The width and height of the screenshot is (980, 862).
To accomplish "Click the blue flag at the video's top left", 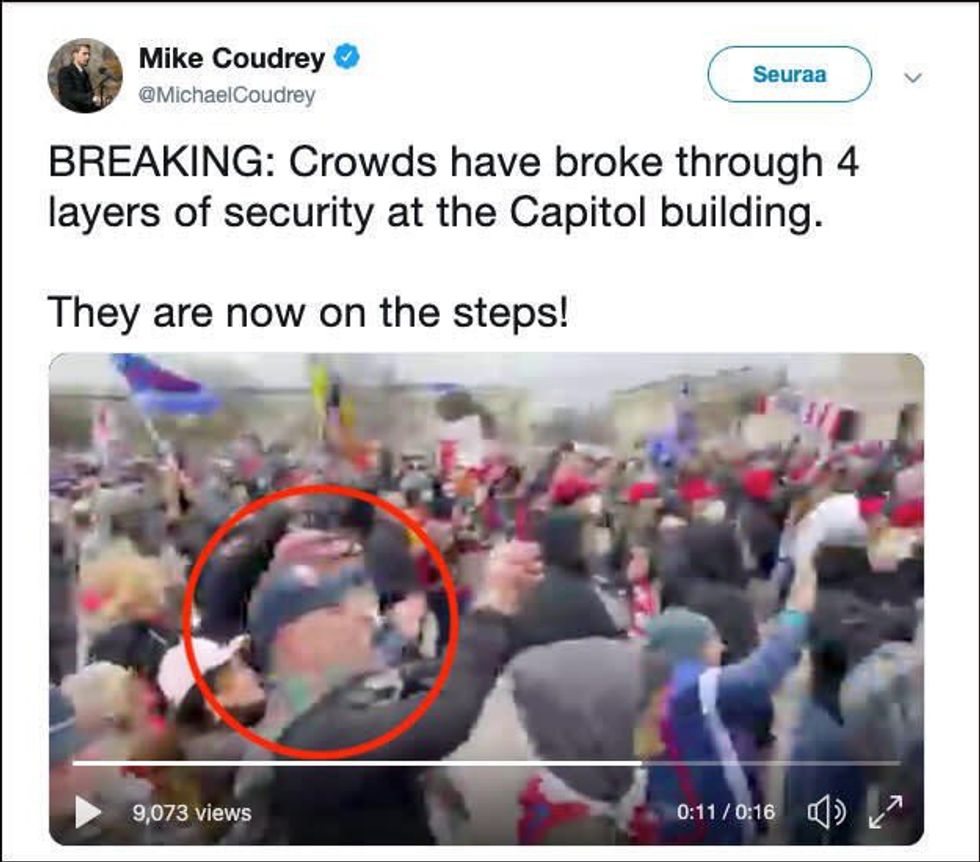I will (x=166, y=384).
